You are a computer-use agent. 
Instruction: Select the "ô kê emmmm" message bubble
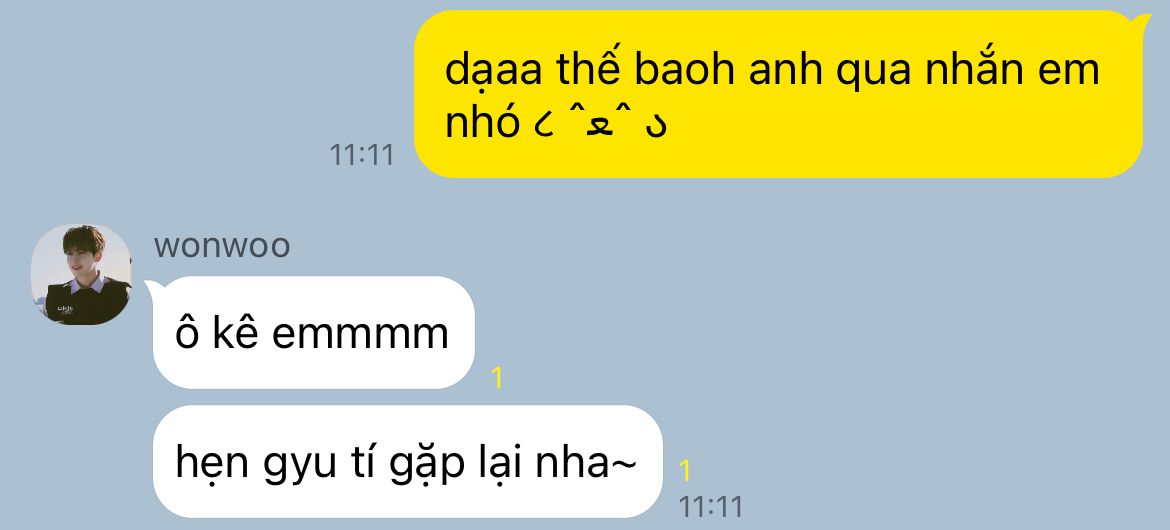pyautogui.click(x=313, y=332)
